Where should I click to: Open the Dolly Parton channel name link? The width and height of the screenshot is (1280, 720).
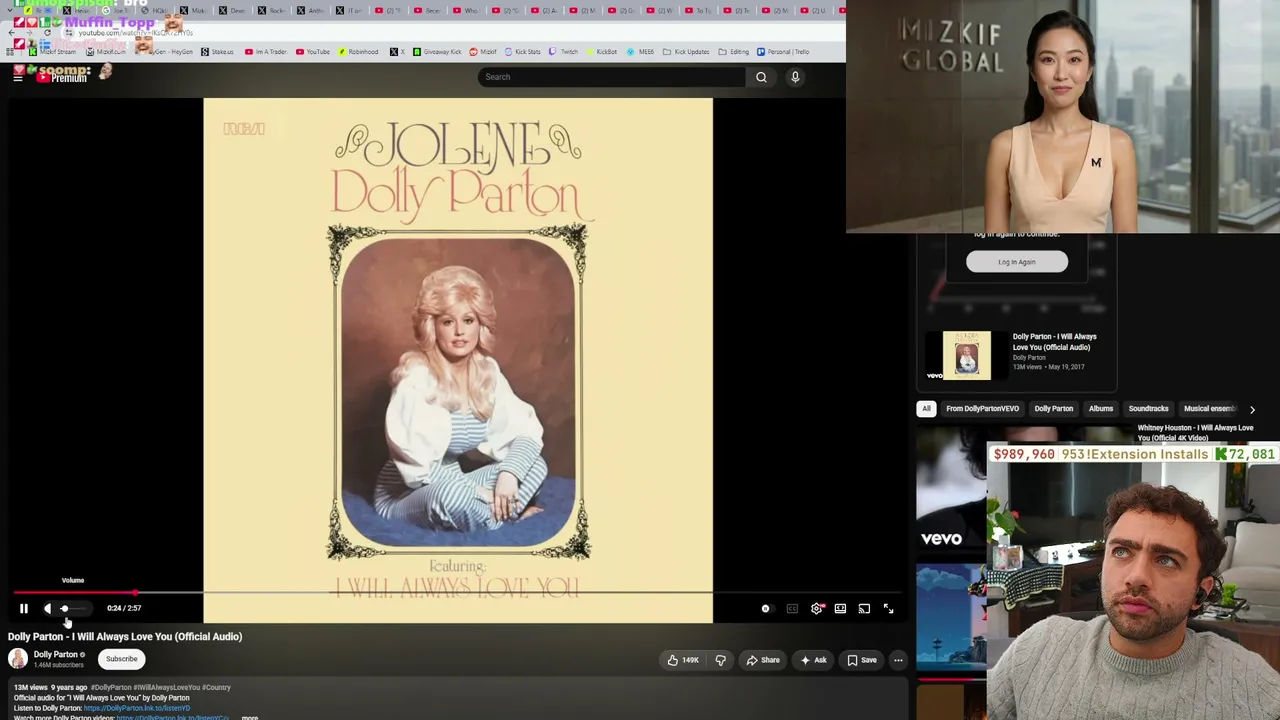tap(55, 654)
